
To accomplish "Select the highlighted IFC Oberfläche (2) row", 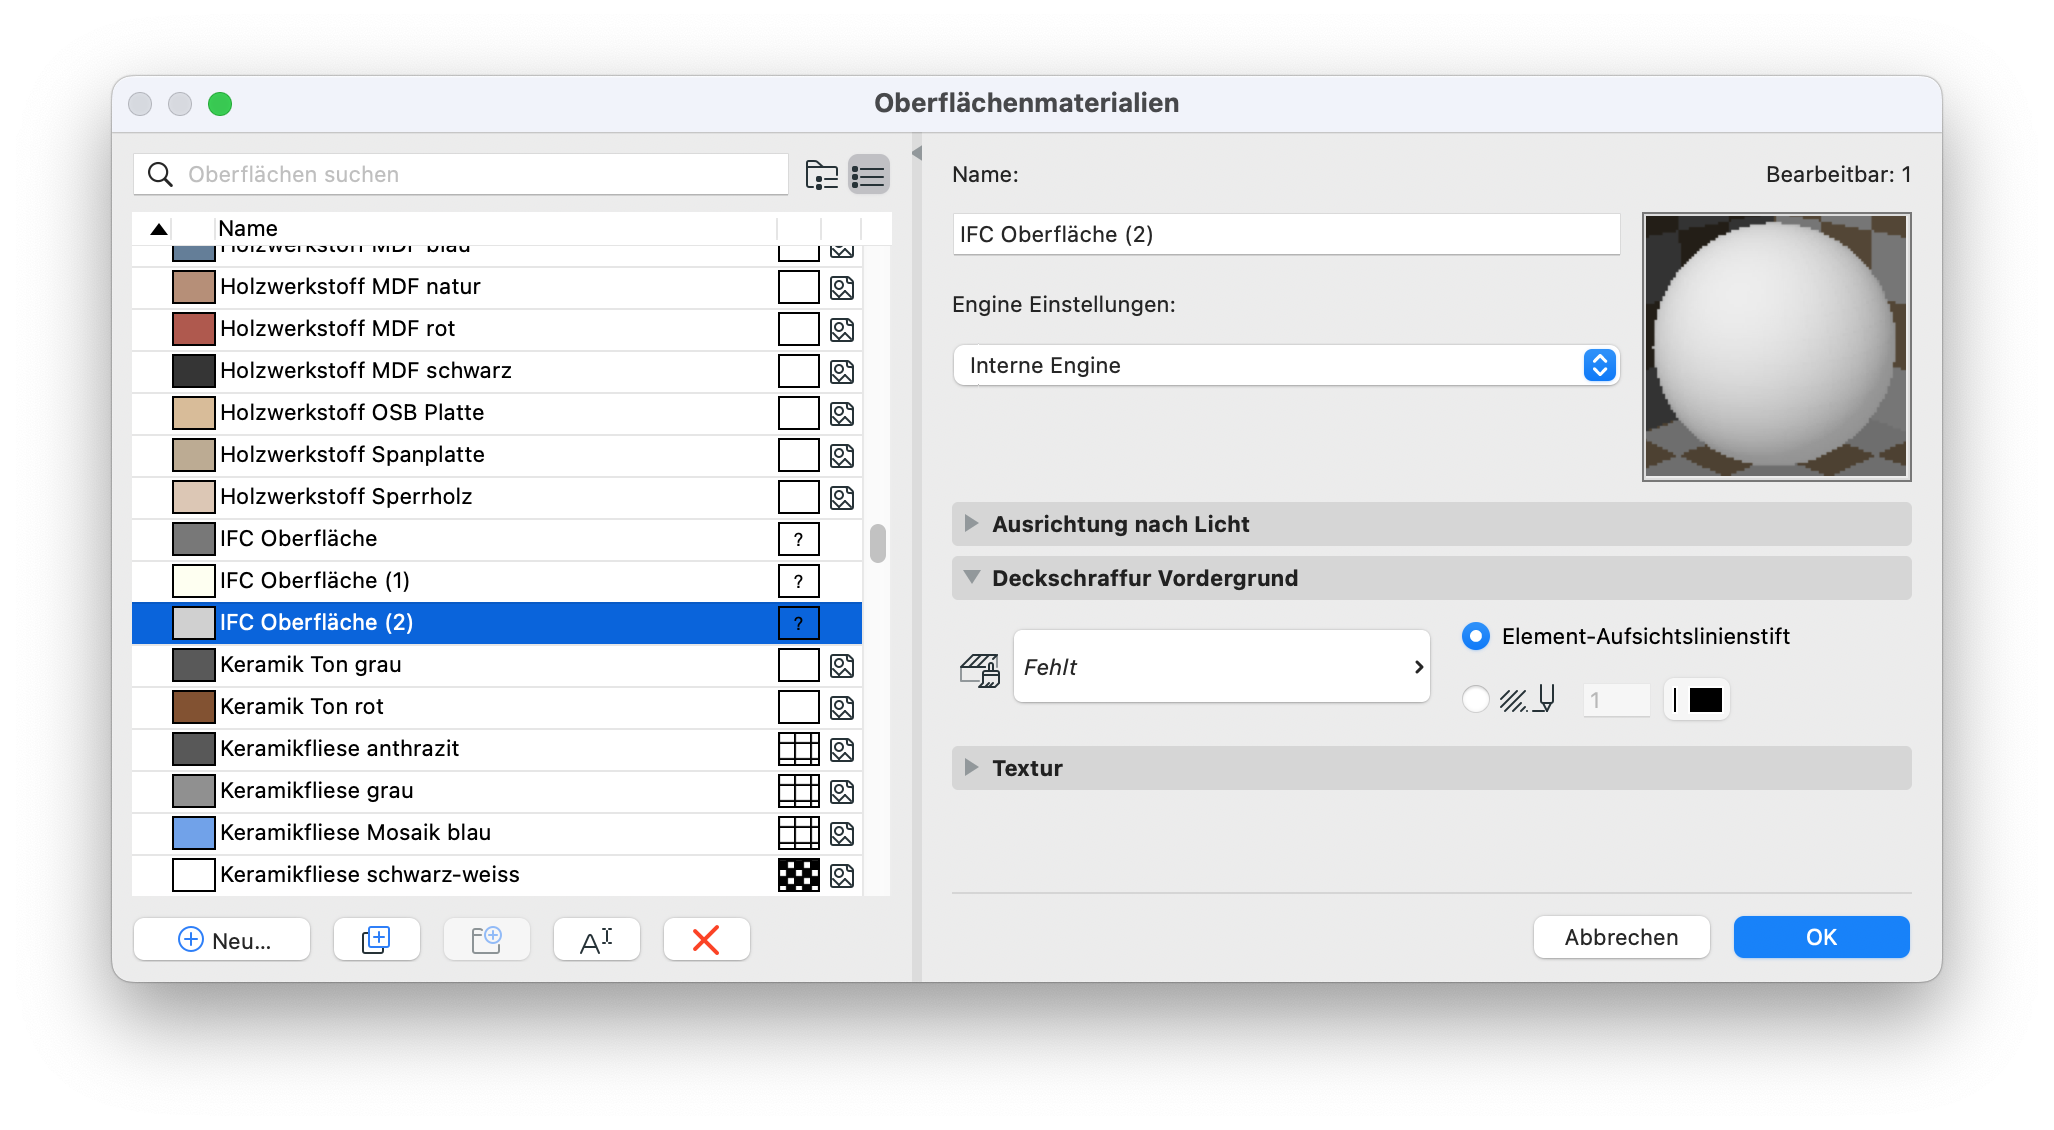I will click(497, 623).
